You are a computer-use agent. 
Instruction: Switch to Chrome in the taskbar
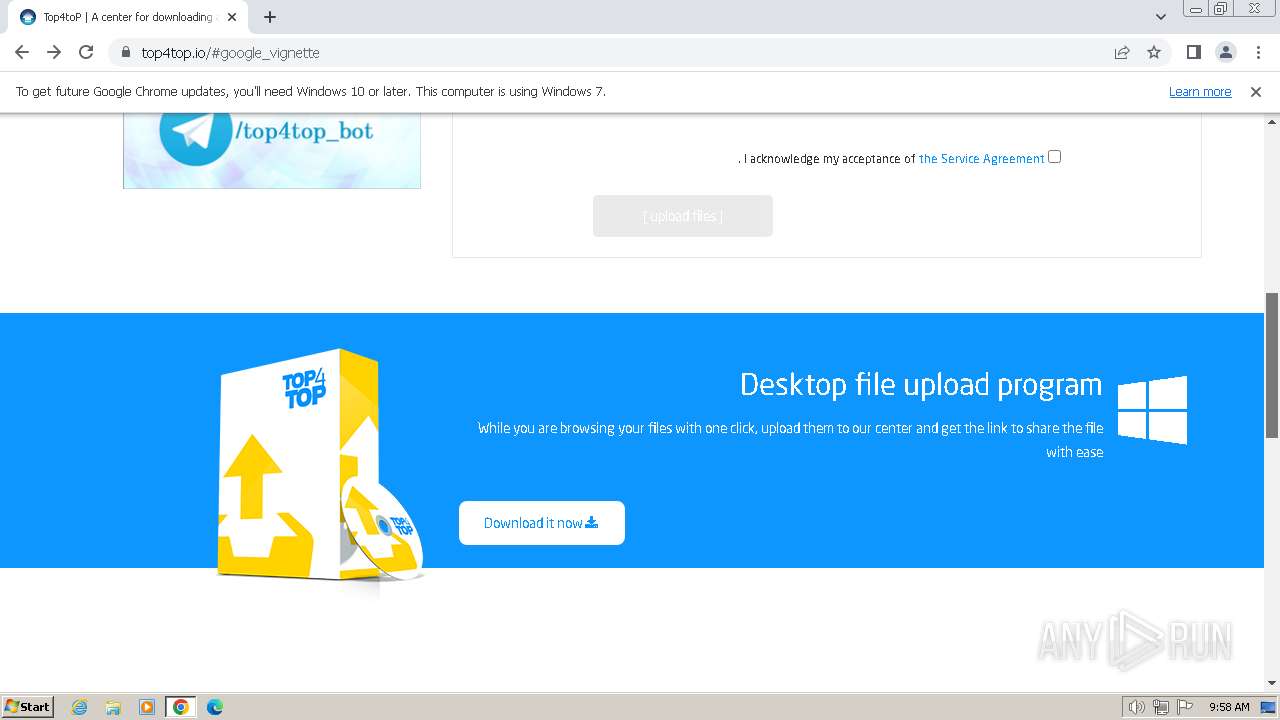coord(181,707)
